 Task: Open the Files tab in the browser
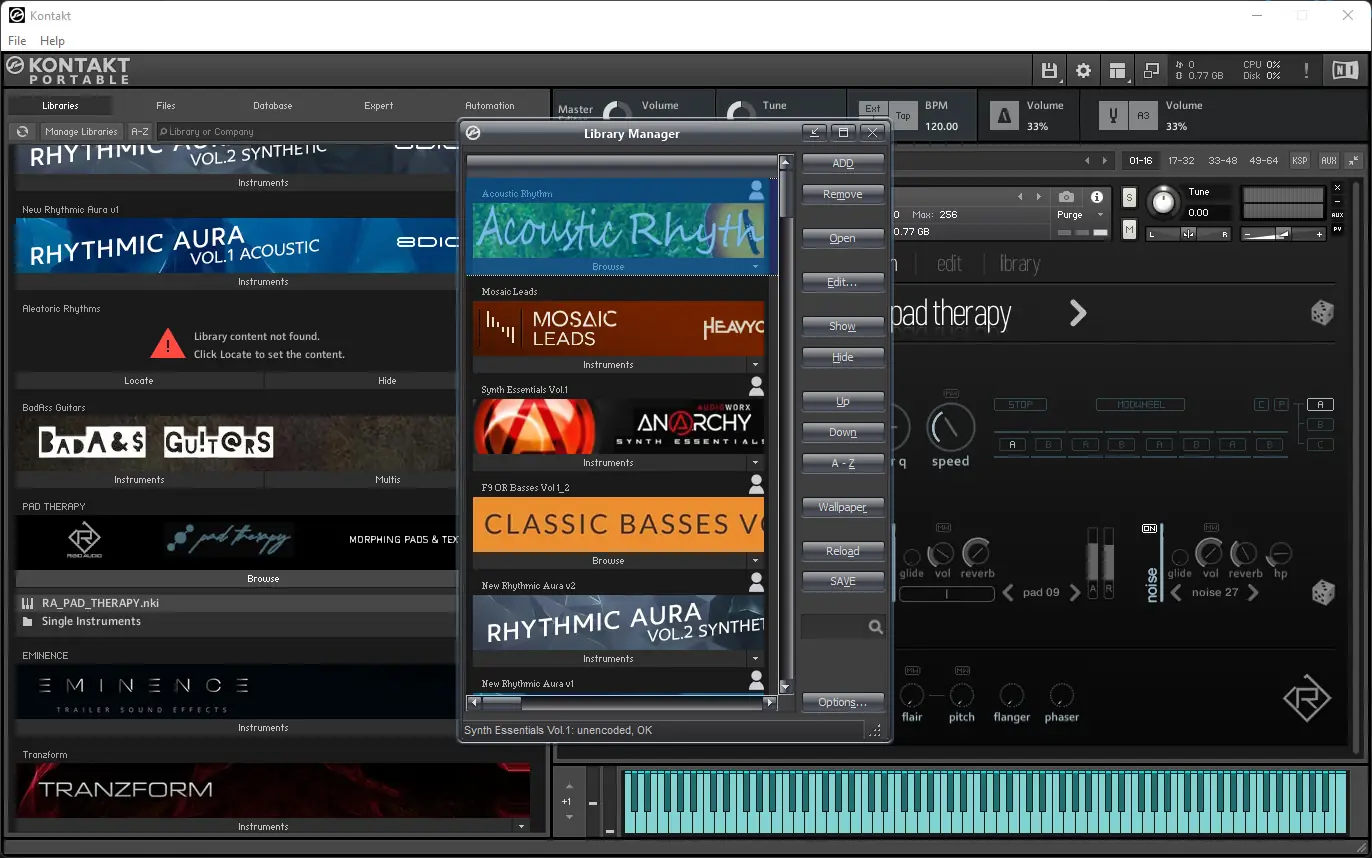[x=166, y=105]
